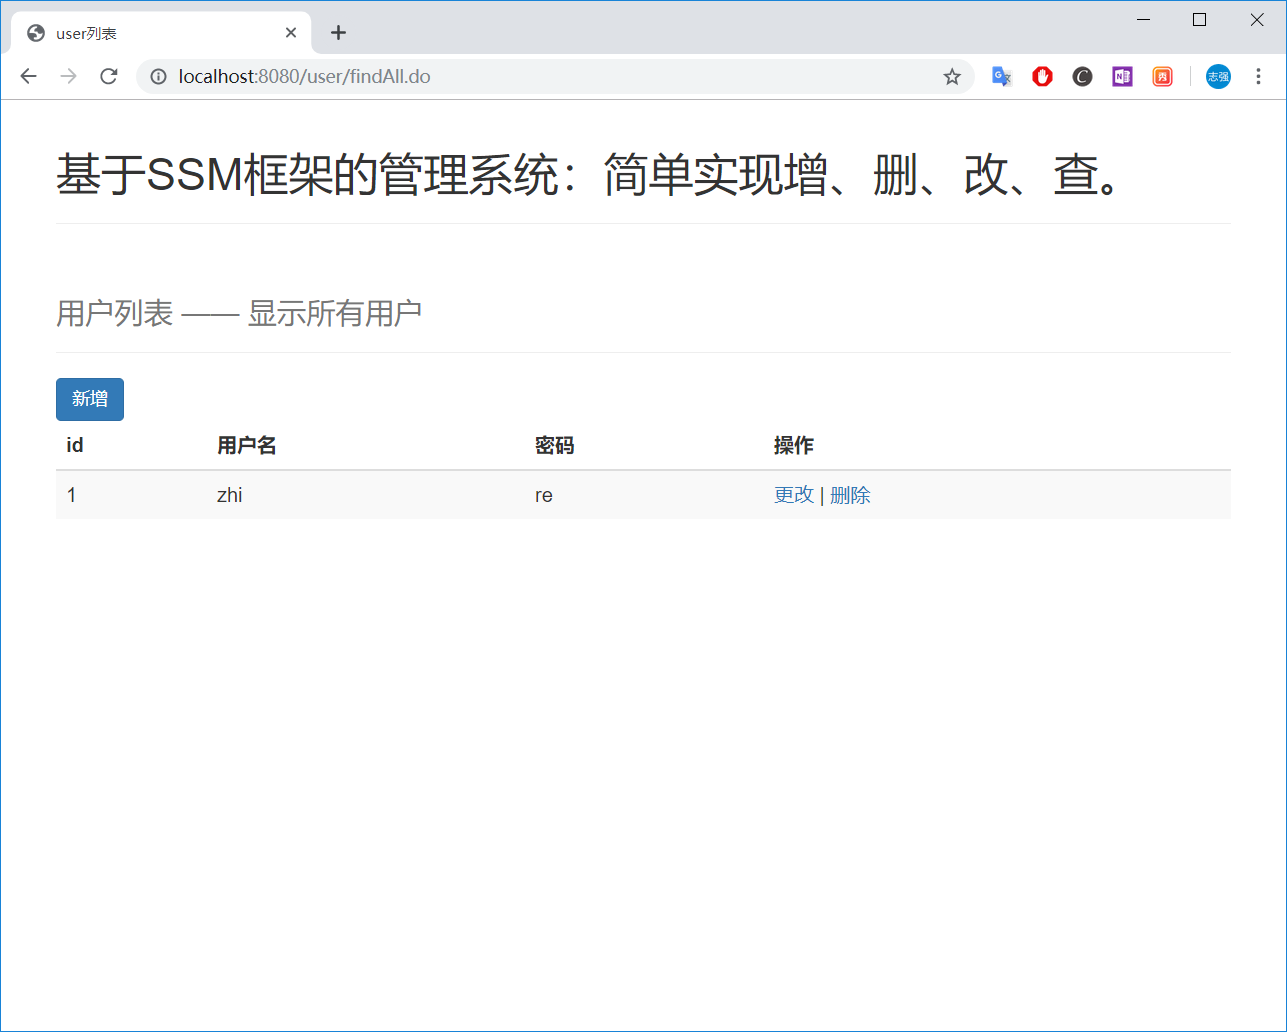Screen dimensions: 1287x1032
Task: Select the user列表 browser tab
Action: [x=160, y=33]
